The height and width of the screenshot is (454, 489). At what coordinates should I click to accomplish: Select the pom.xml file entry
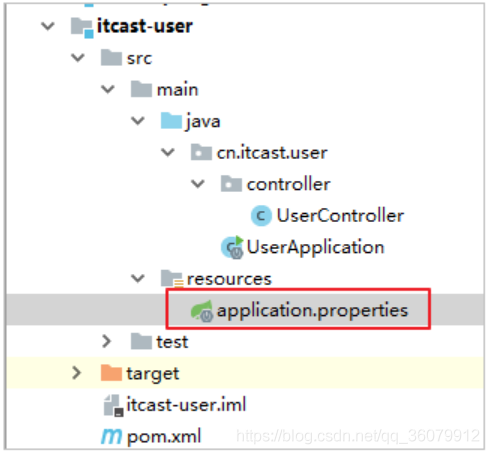pyautogui.click(x=164, y=436)
